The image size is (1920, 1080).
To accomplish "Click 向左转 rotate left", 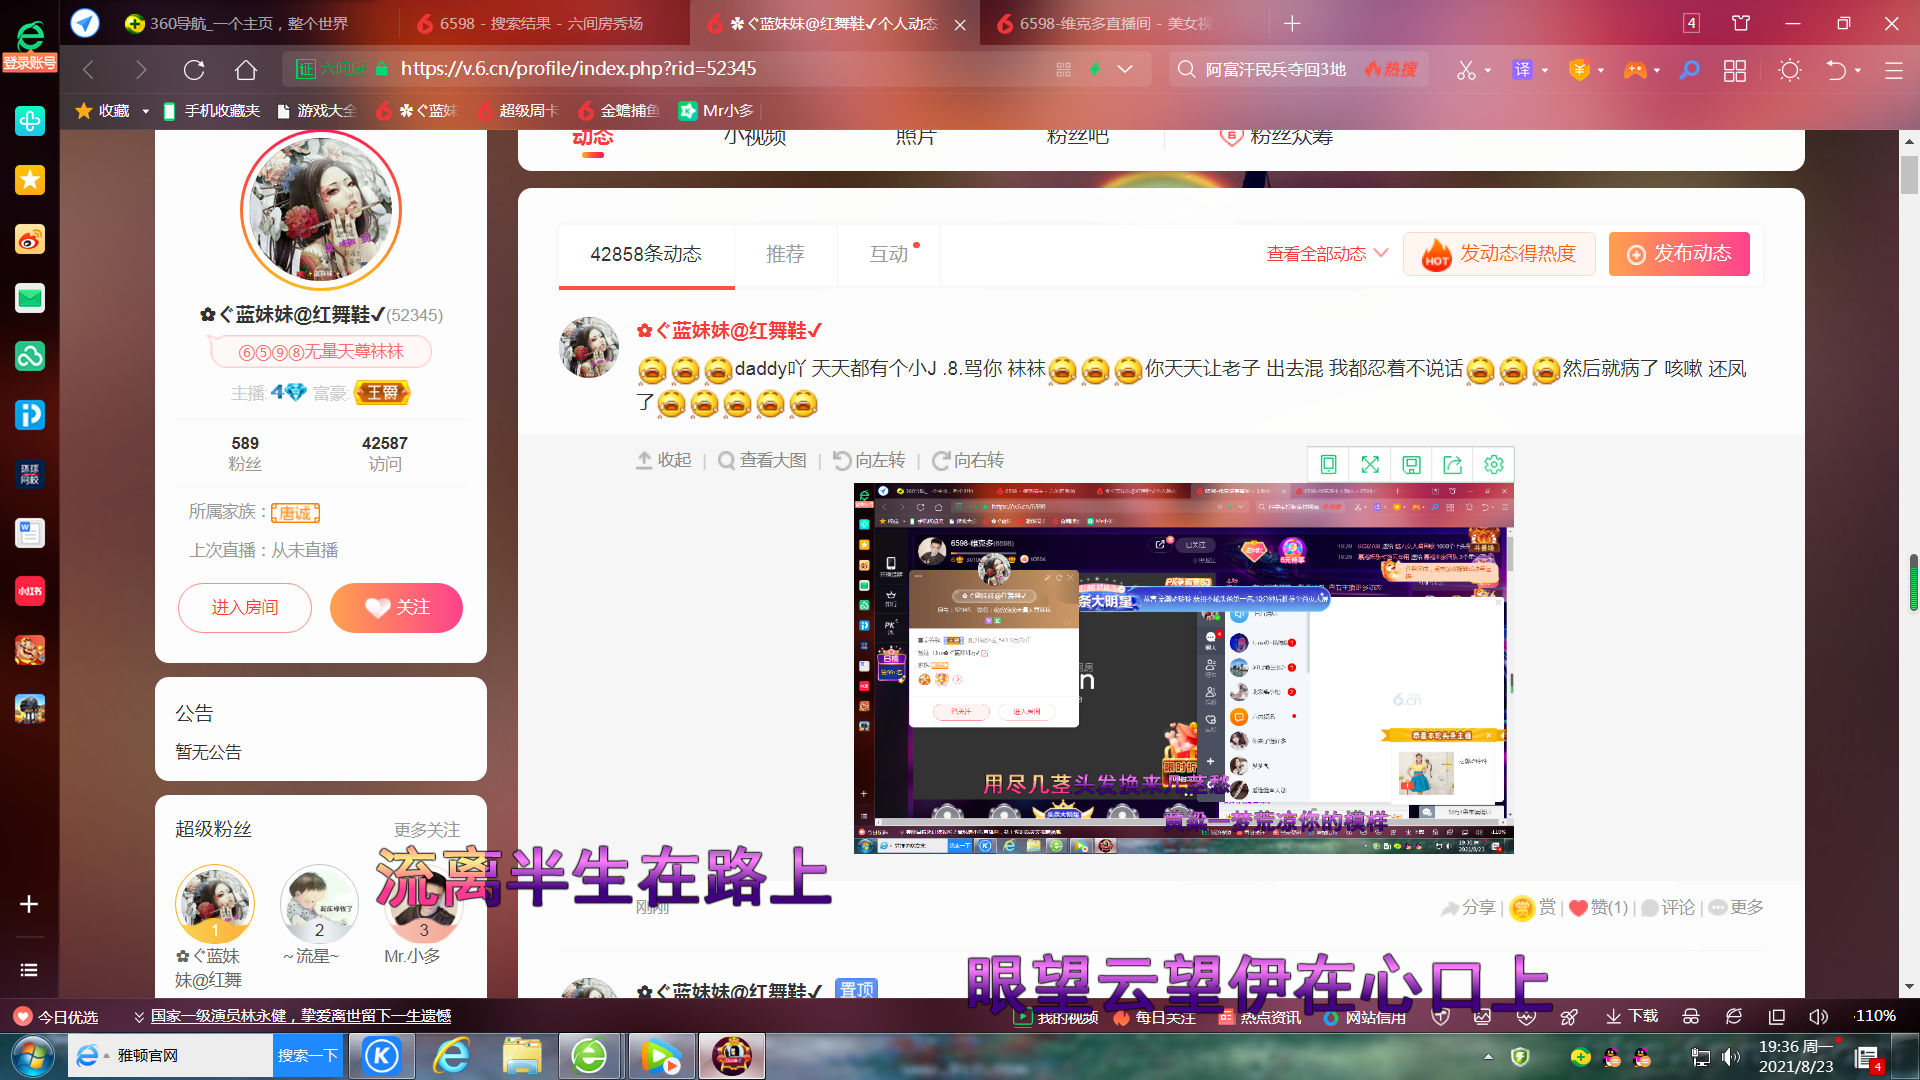I will (x=869, y=461).
